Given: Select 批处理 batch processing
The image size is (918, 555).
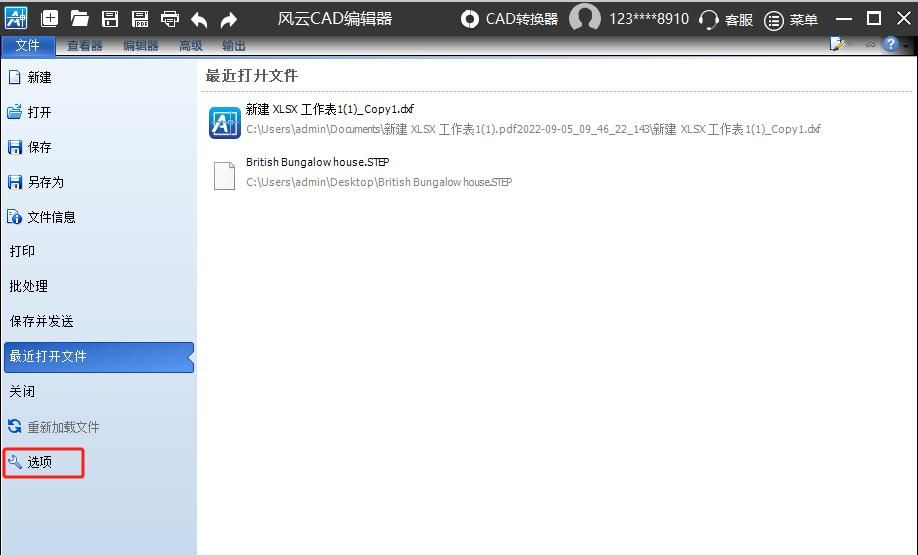Looking at the screenshot, I should point(29,286).
